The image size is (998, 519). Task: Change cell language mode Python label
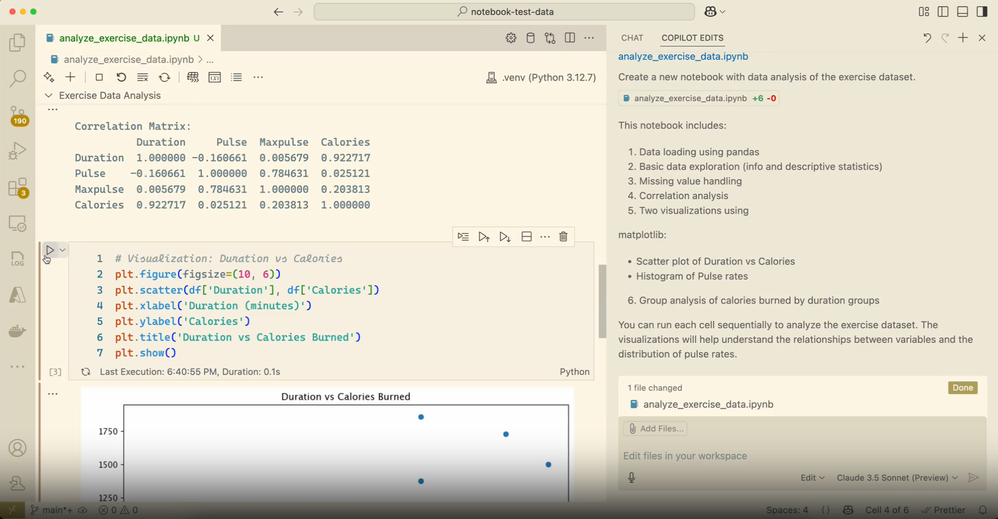click(574, 372)
